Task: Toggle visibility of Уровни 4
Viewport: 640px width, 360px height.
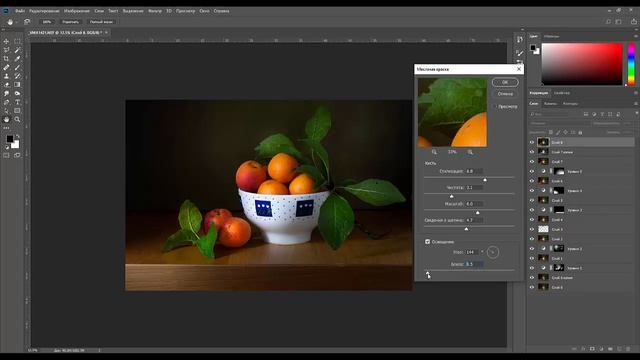Action: pyautogui.click(x=532, y=191)
